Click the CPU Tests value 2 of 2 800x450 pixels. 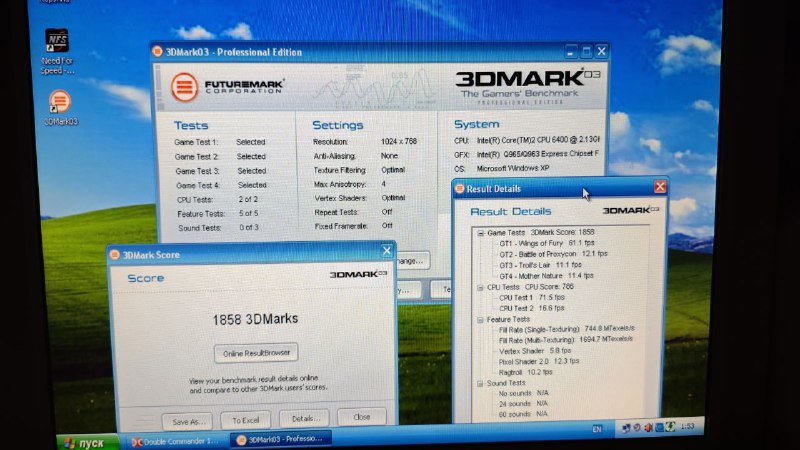point(248,199)
